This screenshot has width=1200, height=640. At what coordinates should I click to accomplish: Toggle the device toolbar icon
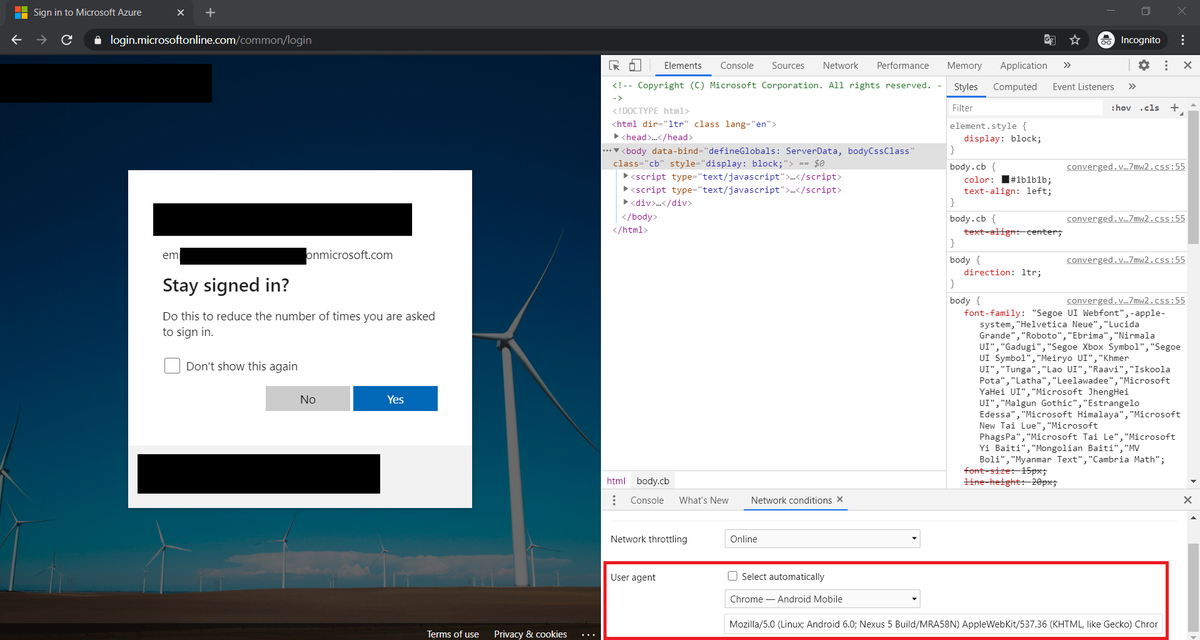[x=635, y=65]
